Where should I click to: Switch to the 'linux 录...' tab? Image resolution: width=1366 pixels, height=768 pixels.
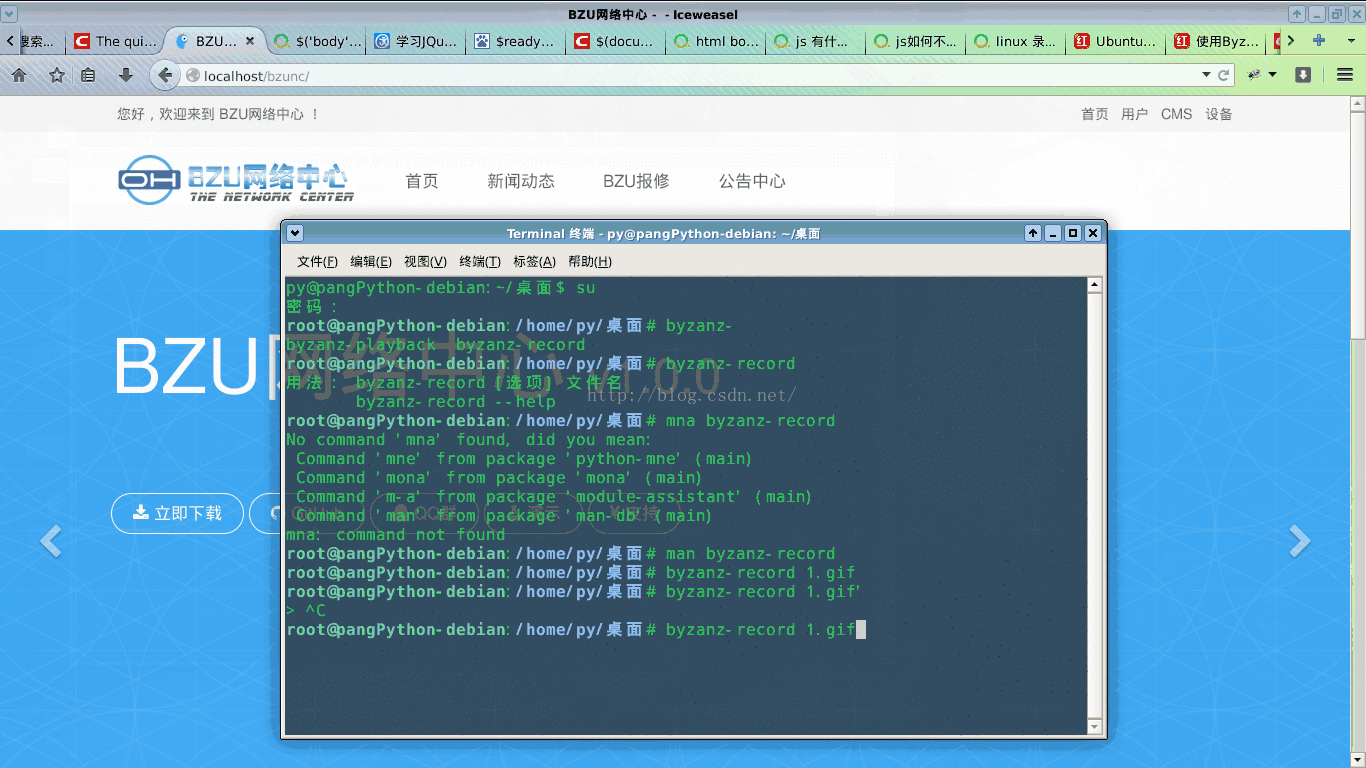pyautogui.click(x=1017, y=42)
